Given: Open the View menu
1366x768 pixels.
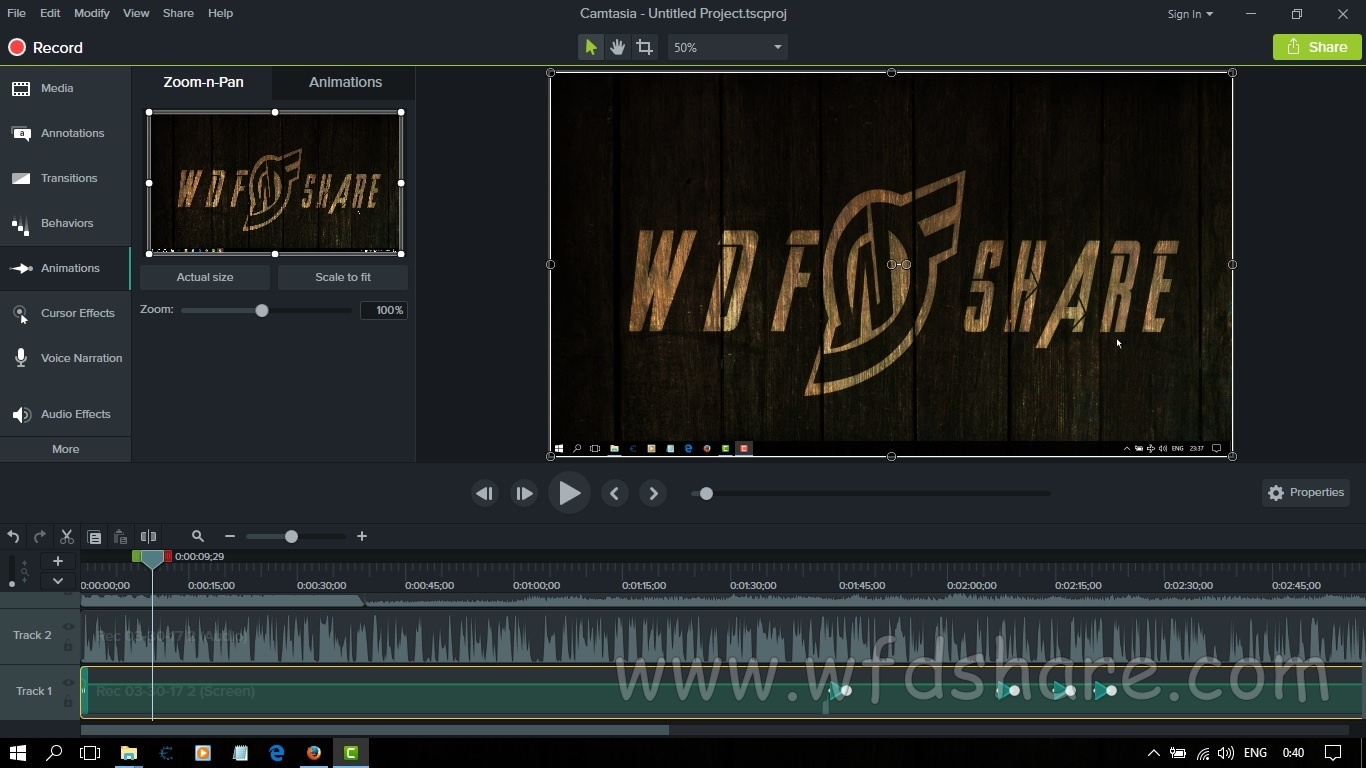Looking at the screenshot, I should (136, 13).
